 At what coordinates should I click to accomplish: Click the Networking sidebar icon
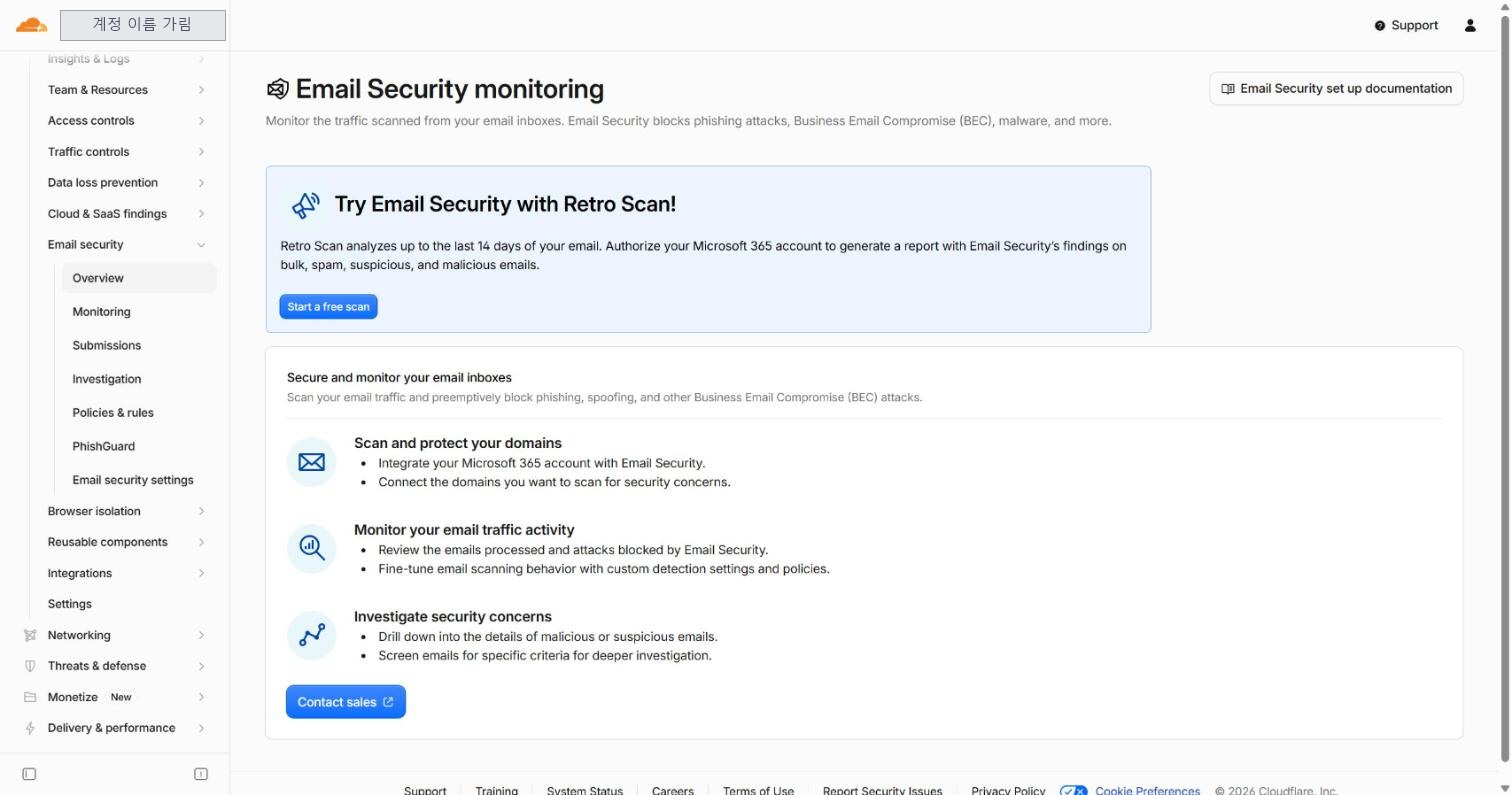click(x=29, y=635)
